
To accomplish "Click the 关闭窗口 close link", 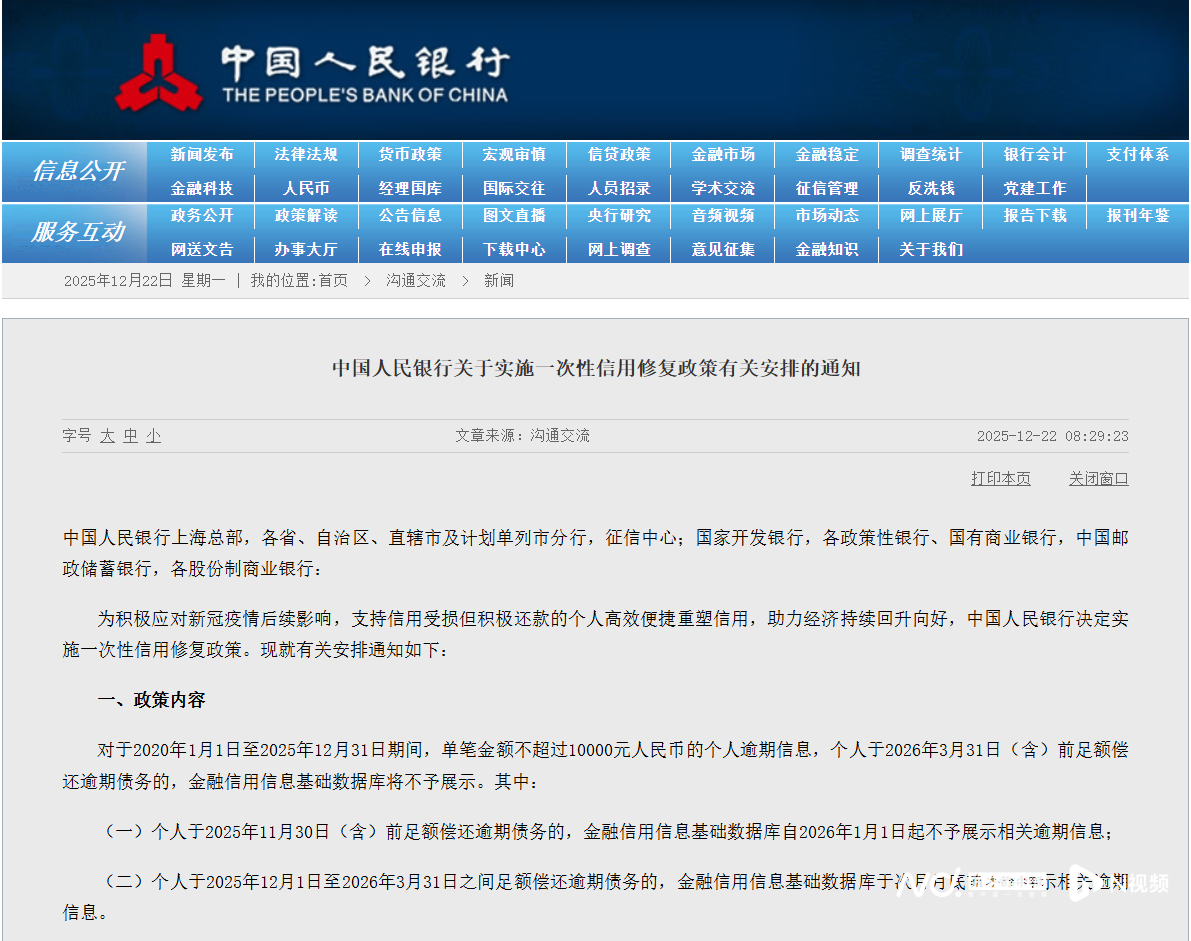I will click(x=1098, y=479).
